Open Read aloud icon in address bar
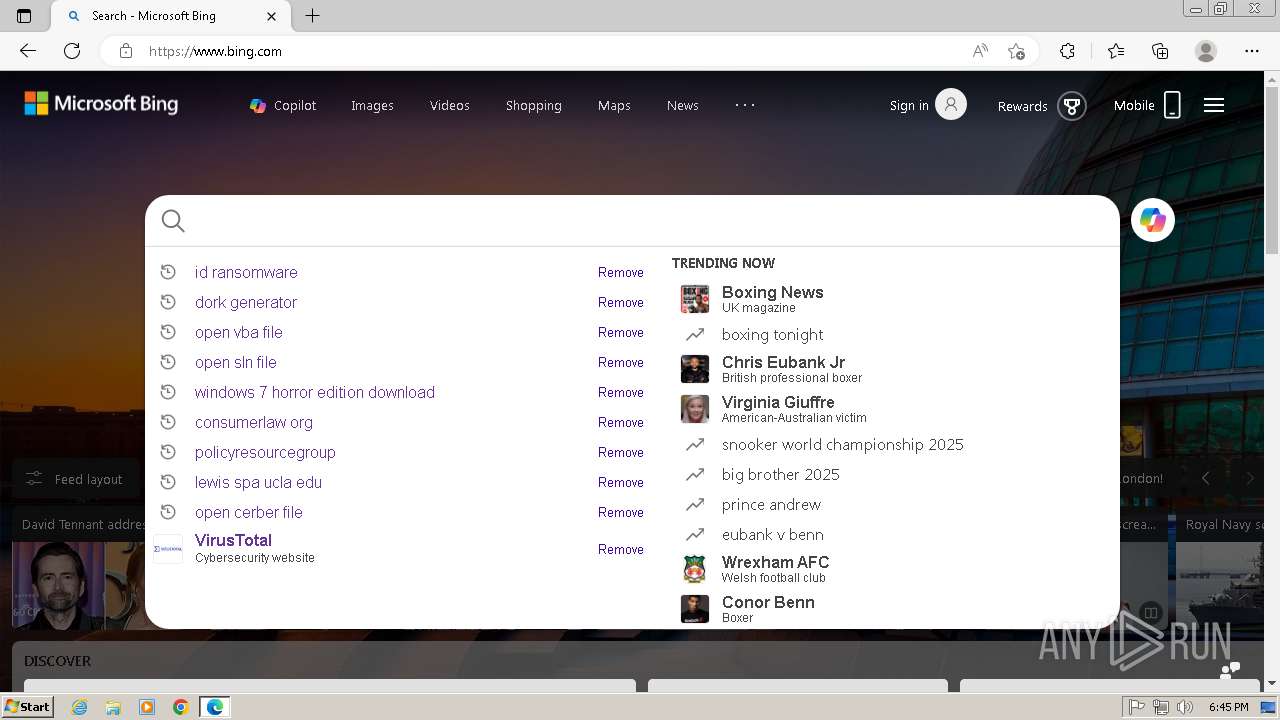This screenshot has height=720, width=1280. coord(980,51)
